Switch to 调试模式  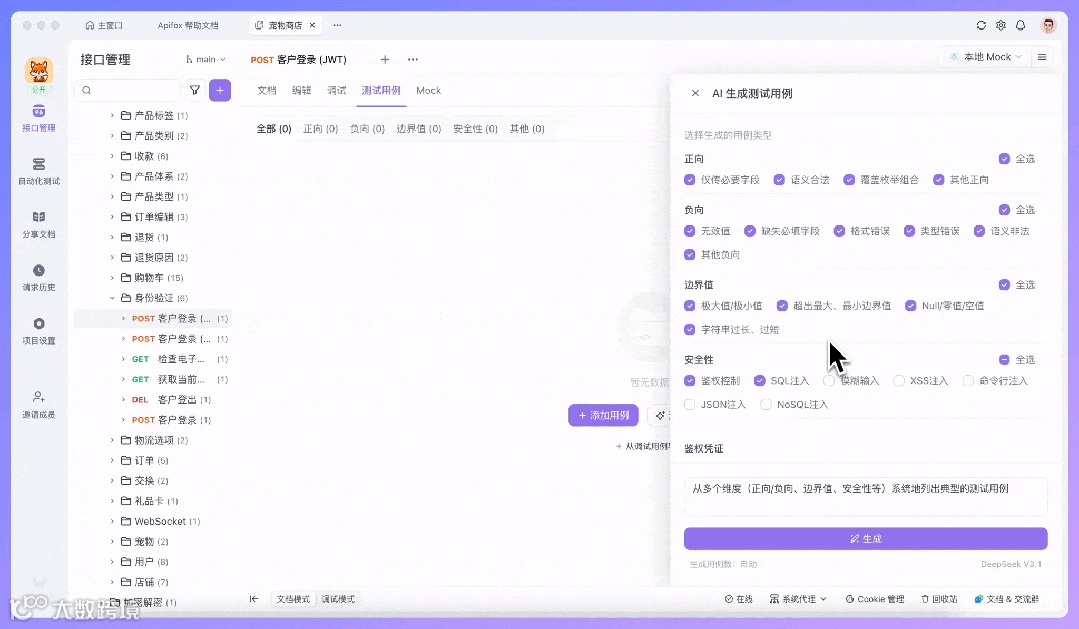click(x=338, y=599)
